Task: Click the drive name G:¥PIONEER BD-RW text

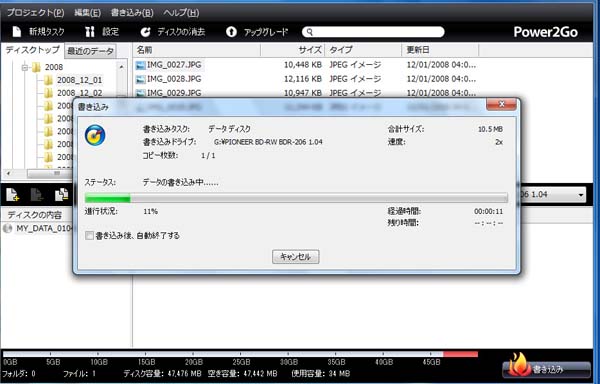Action: pyautogui.click(x=268, y=142)
